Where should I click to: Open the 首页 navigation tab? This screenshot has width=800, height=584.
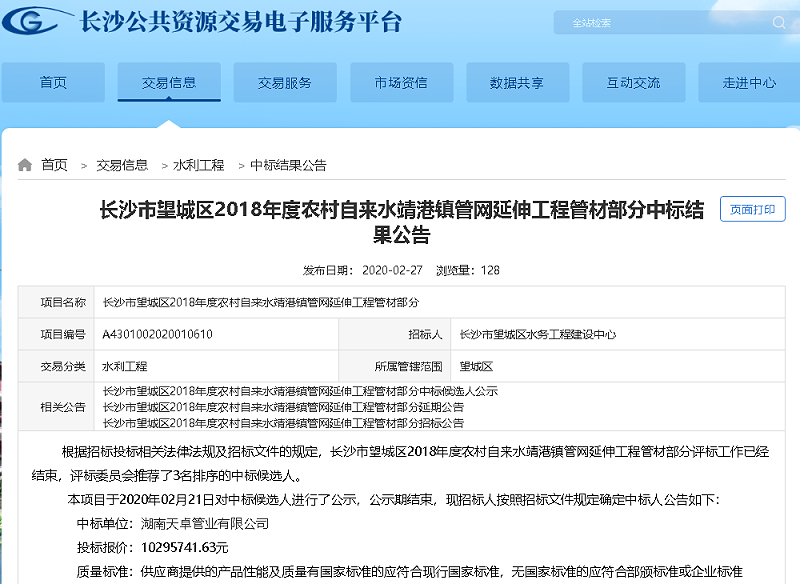(x=54, y=83)
